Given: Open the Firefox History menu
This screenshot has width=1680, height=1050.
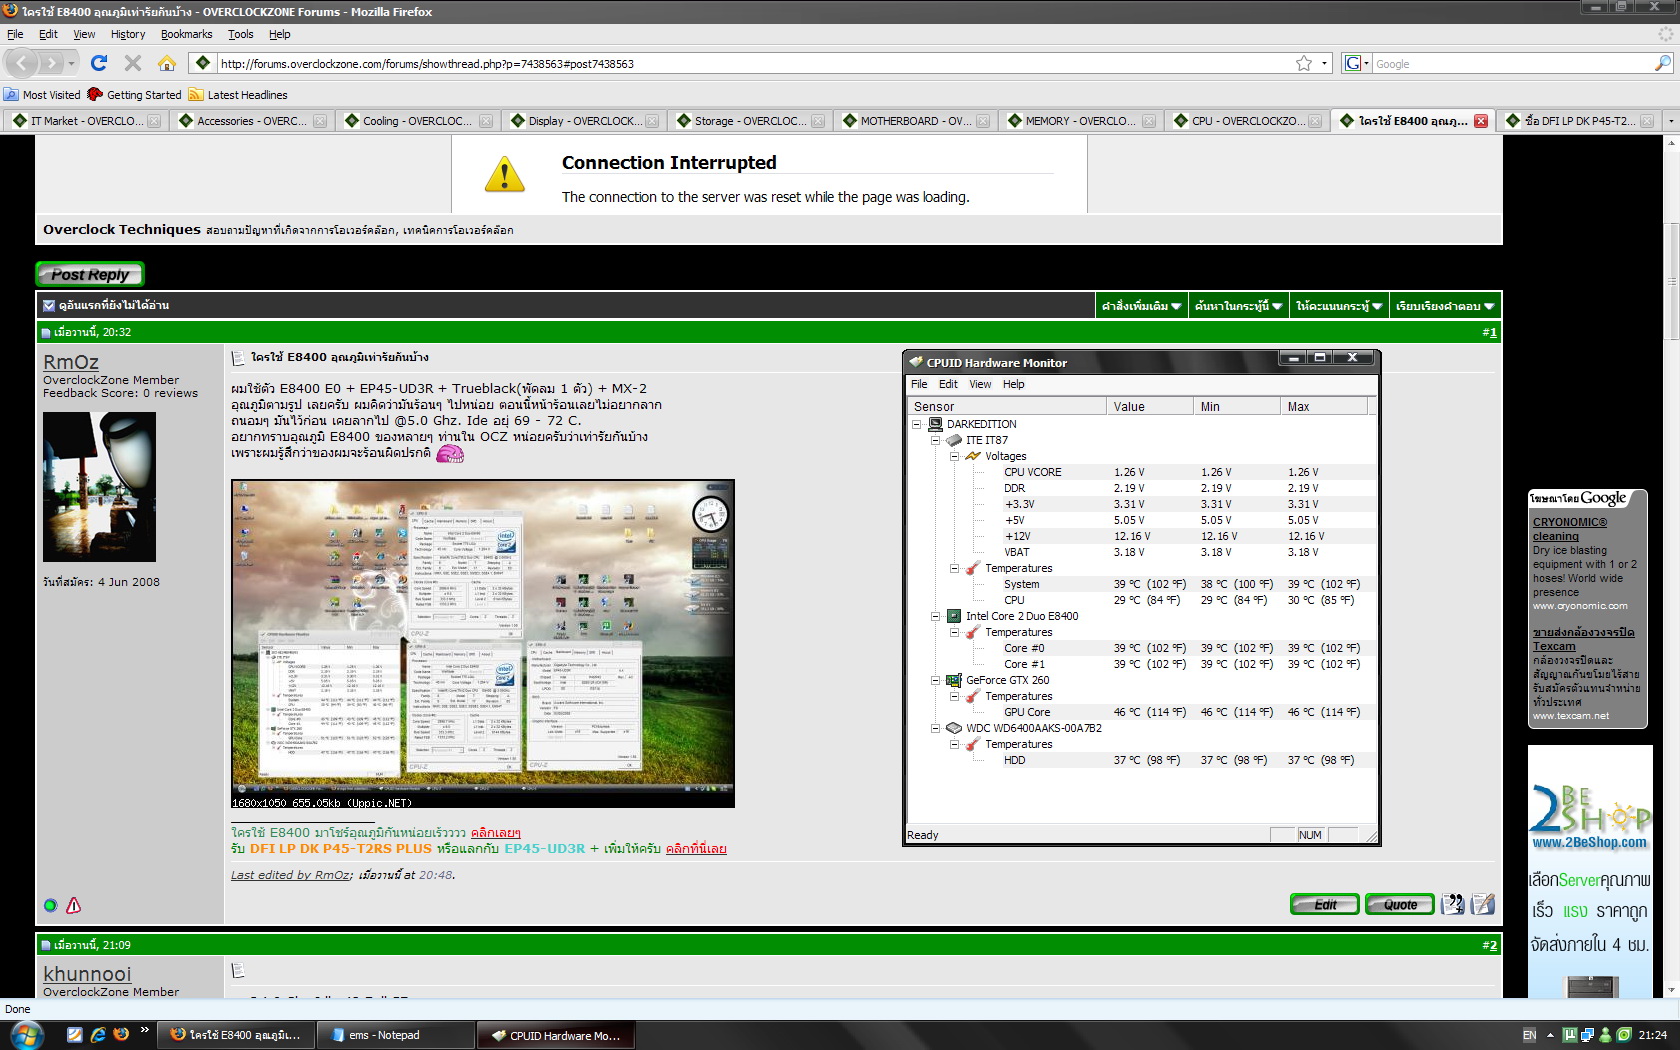Looking at the screenshot, I should click(x=128, y=34).
